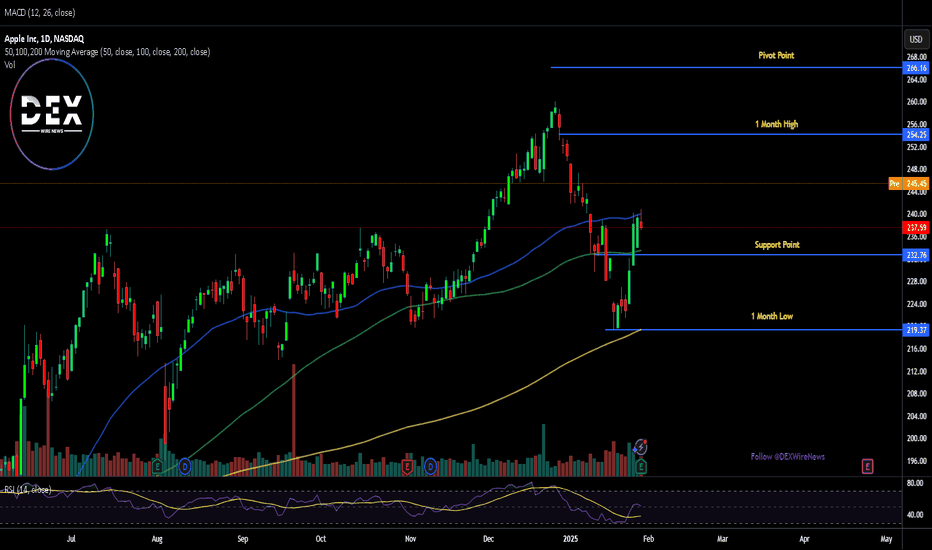
Task: Click the green earnings marker near August
Action: point(158,466)
